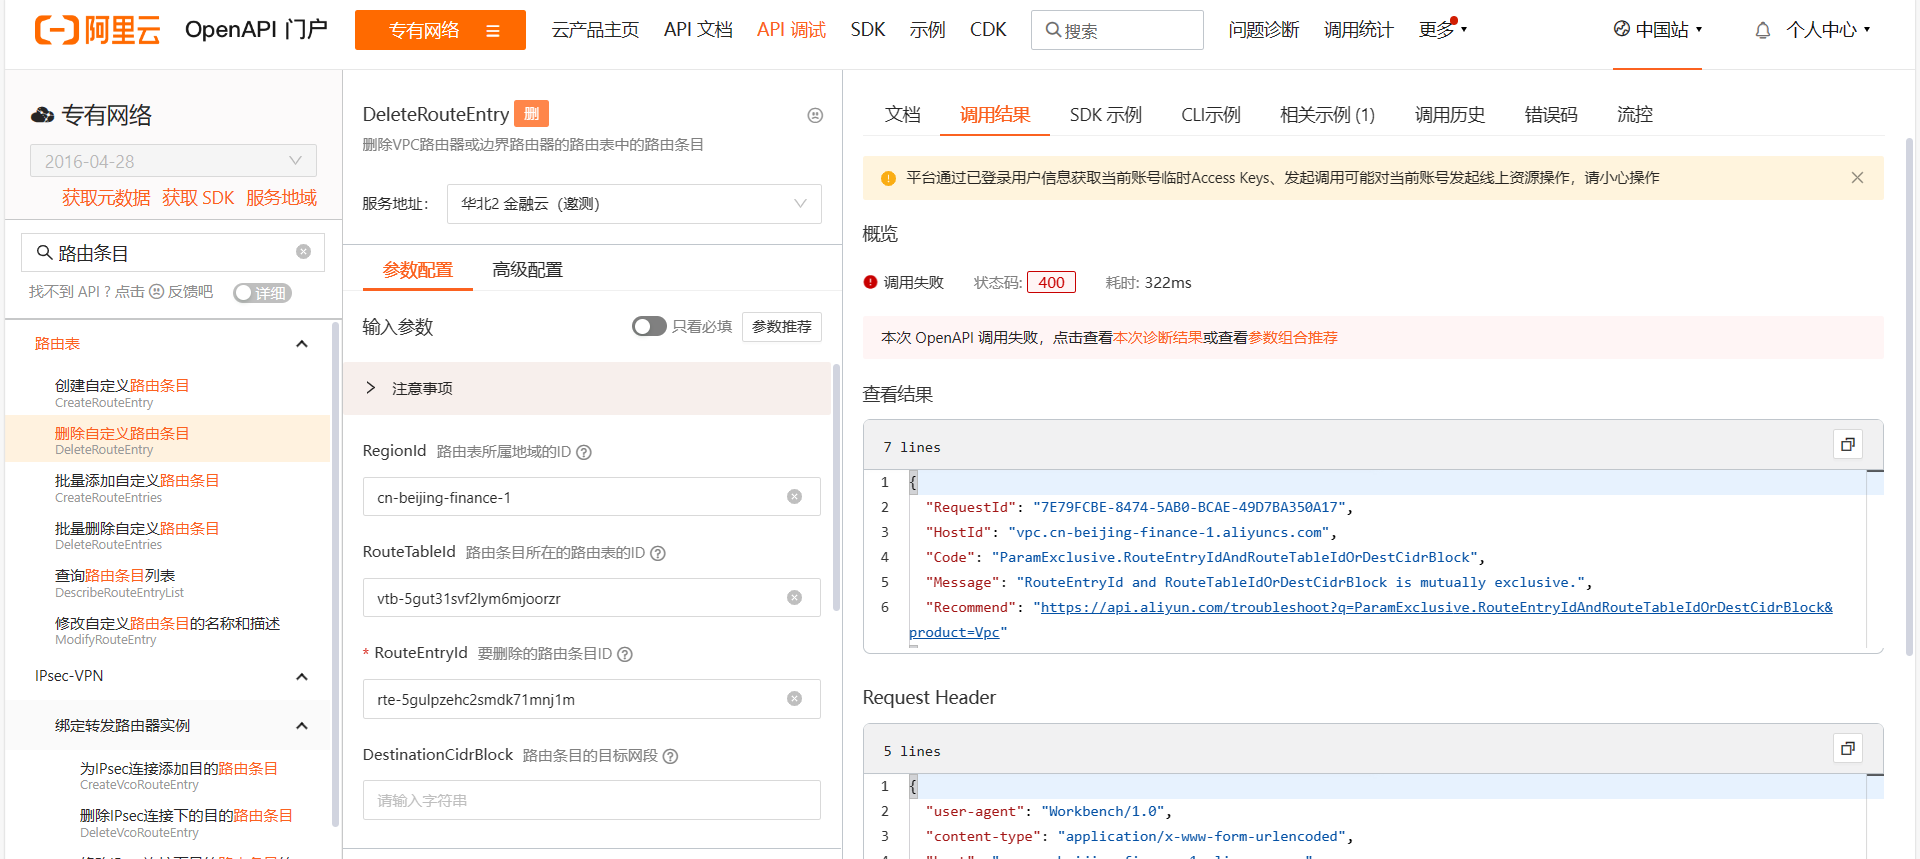Click the RouteEntryId input field
The height and width of the screenshot is (859, 1920).
(592, 699)
